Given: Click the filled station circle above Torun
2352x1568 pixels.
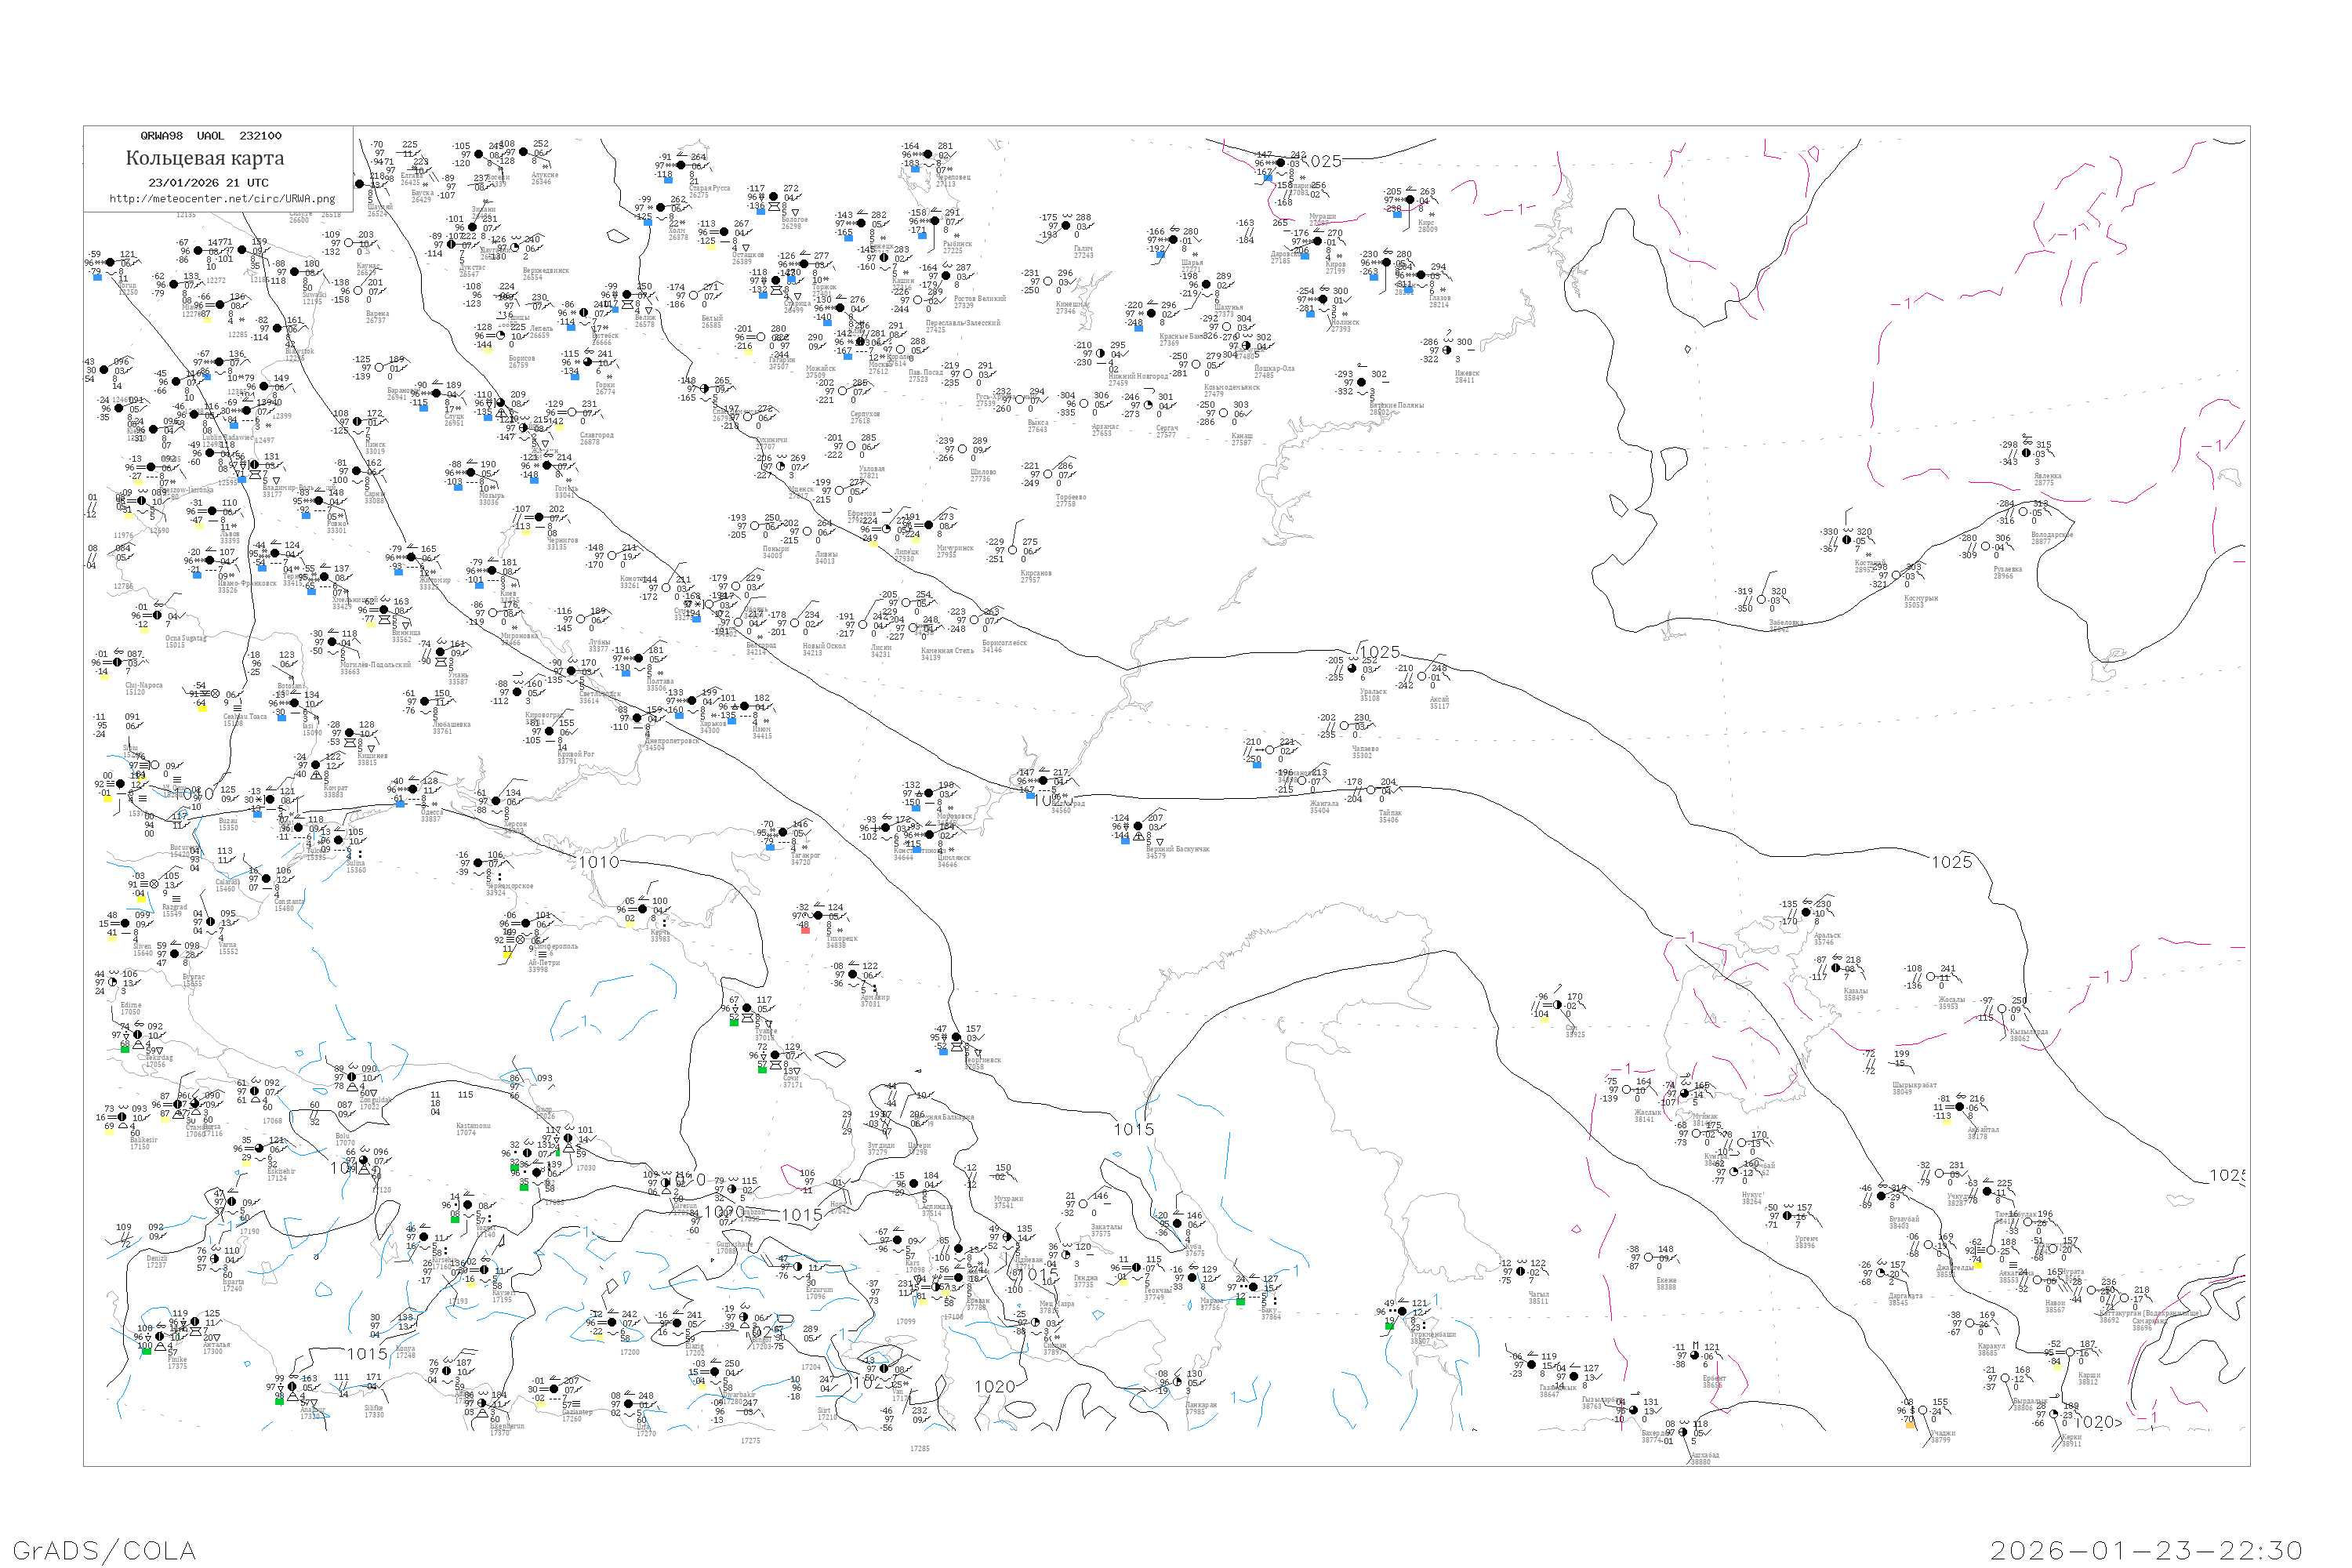Looking at the screenshot, I should tap(109, 263).
